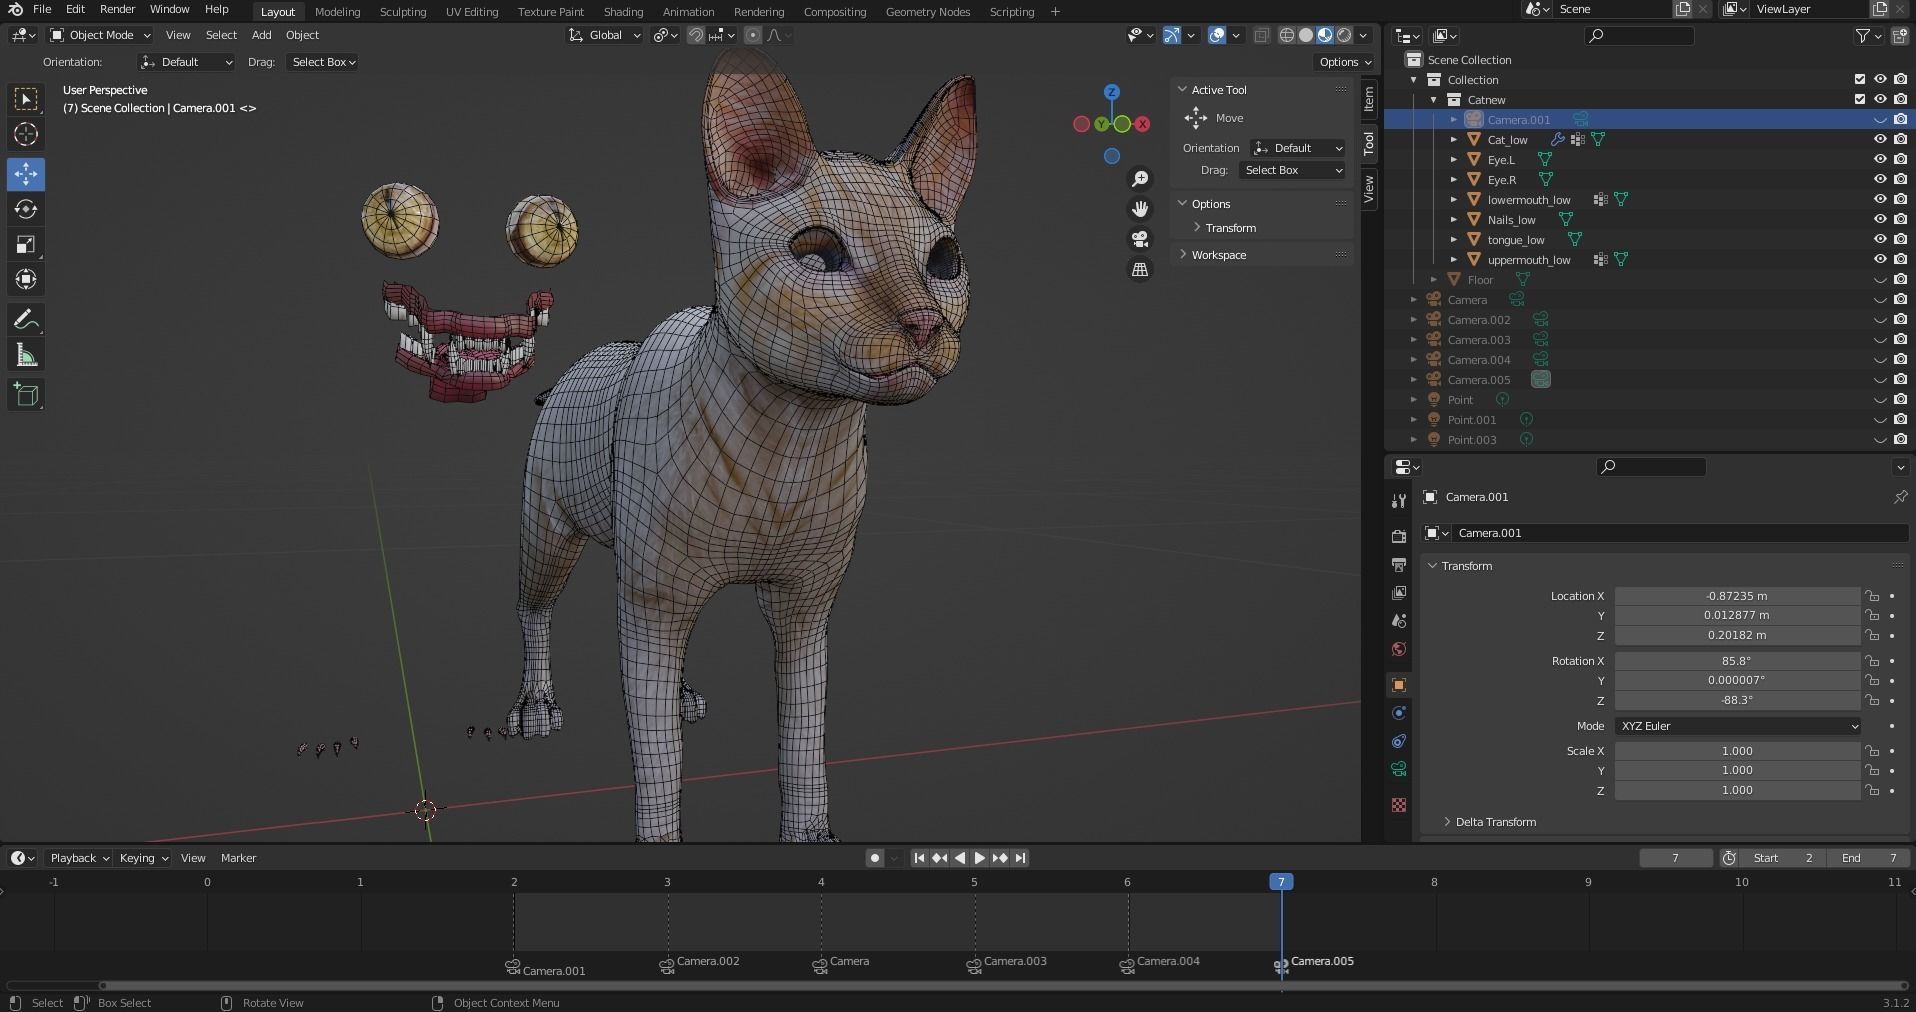1916x1012 pixels.
Task: Open the Keying popover
Action: point(144,858)
